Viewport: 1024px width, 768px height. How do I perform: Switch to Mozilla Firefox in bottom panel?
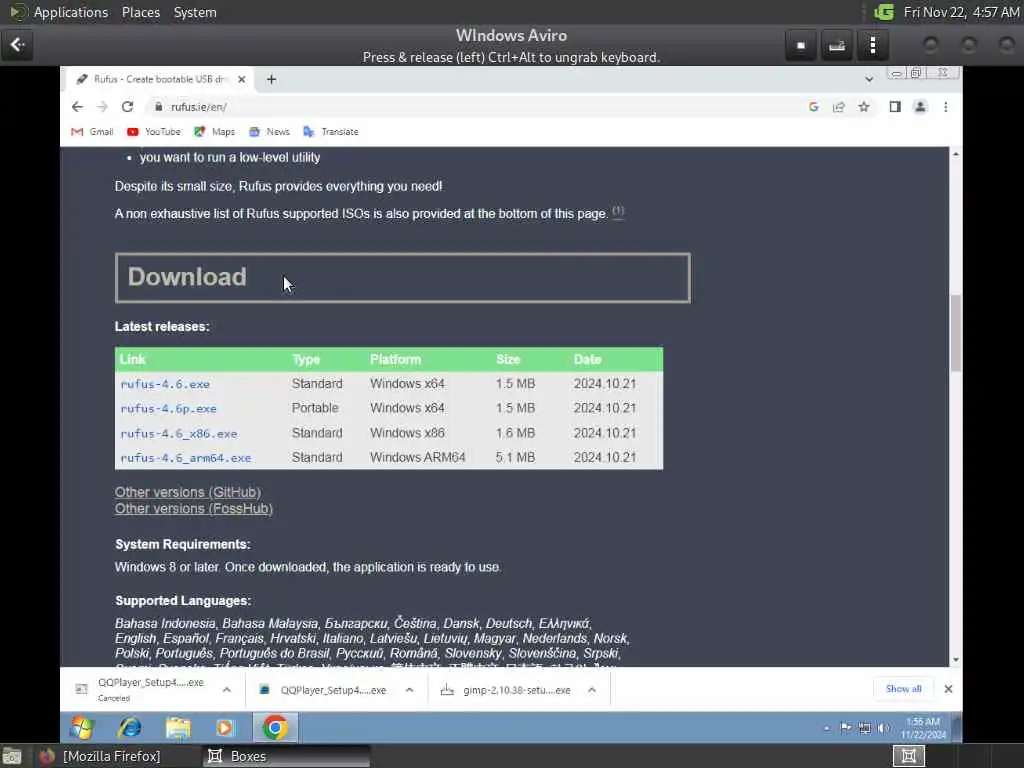pos(101,756)
